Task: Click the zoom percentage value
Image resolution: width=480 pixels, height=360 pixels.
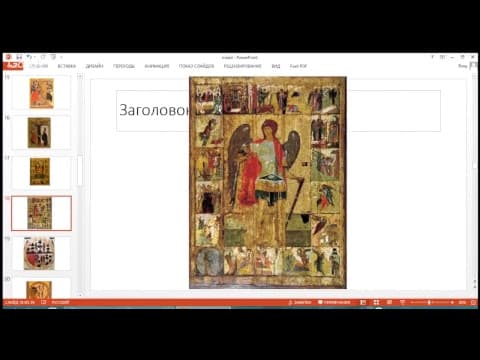Action: click(x=462, y=302)
